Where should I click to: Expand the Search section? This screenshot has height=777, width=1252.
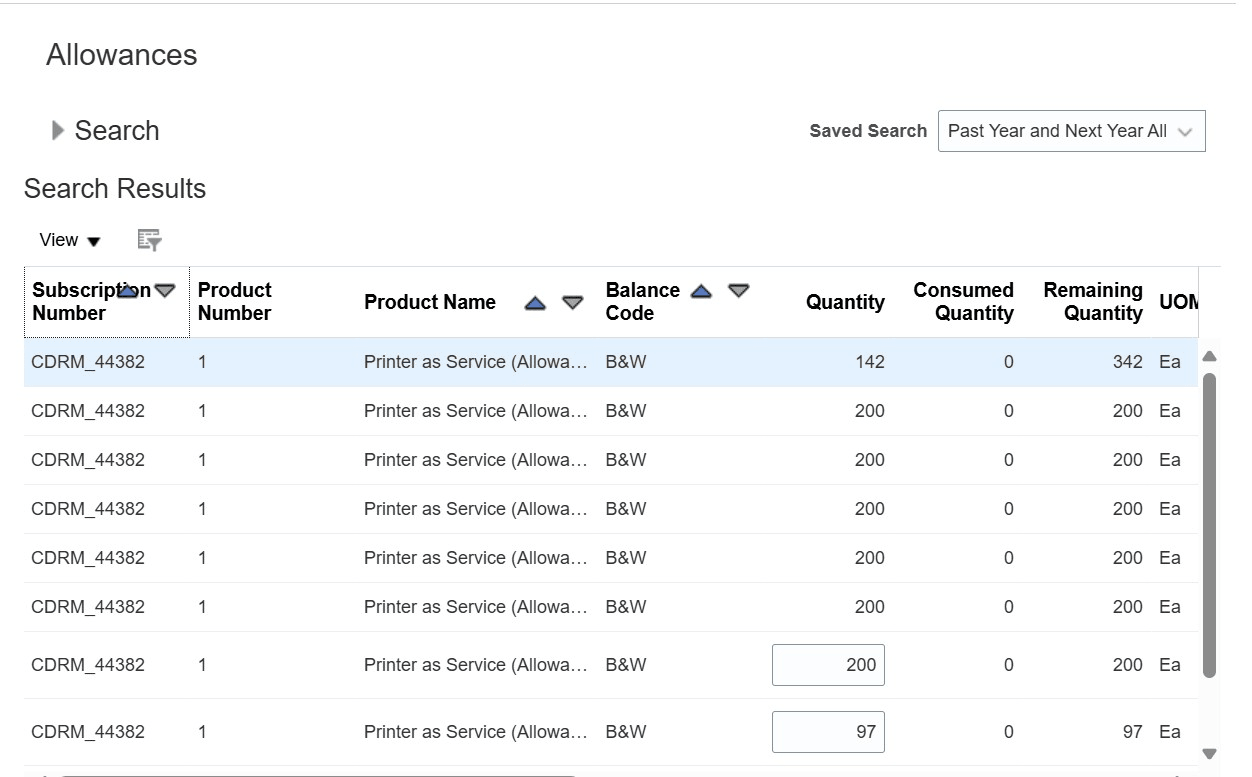(58, 131)
